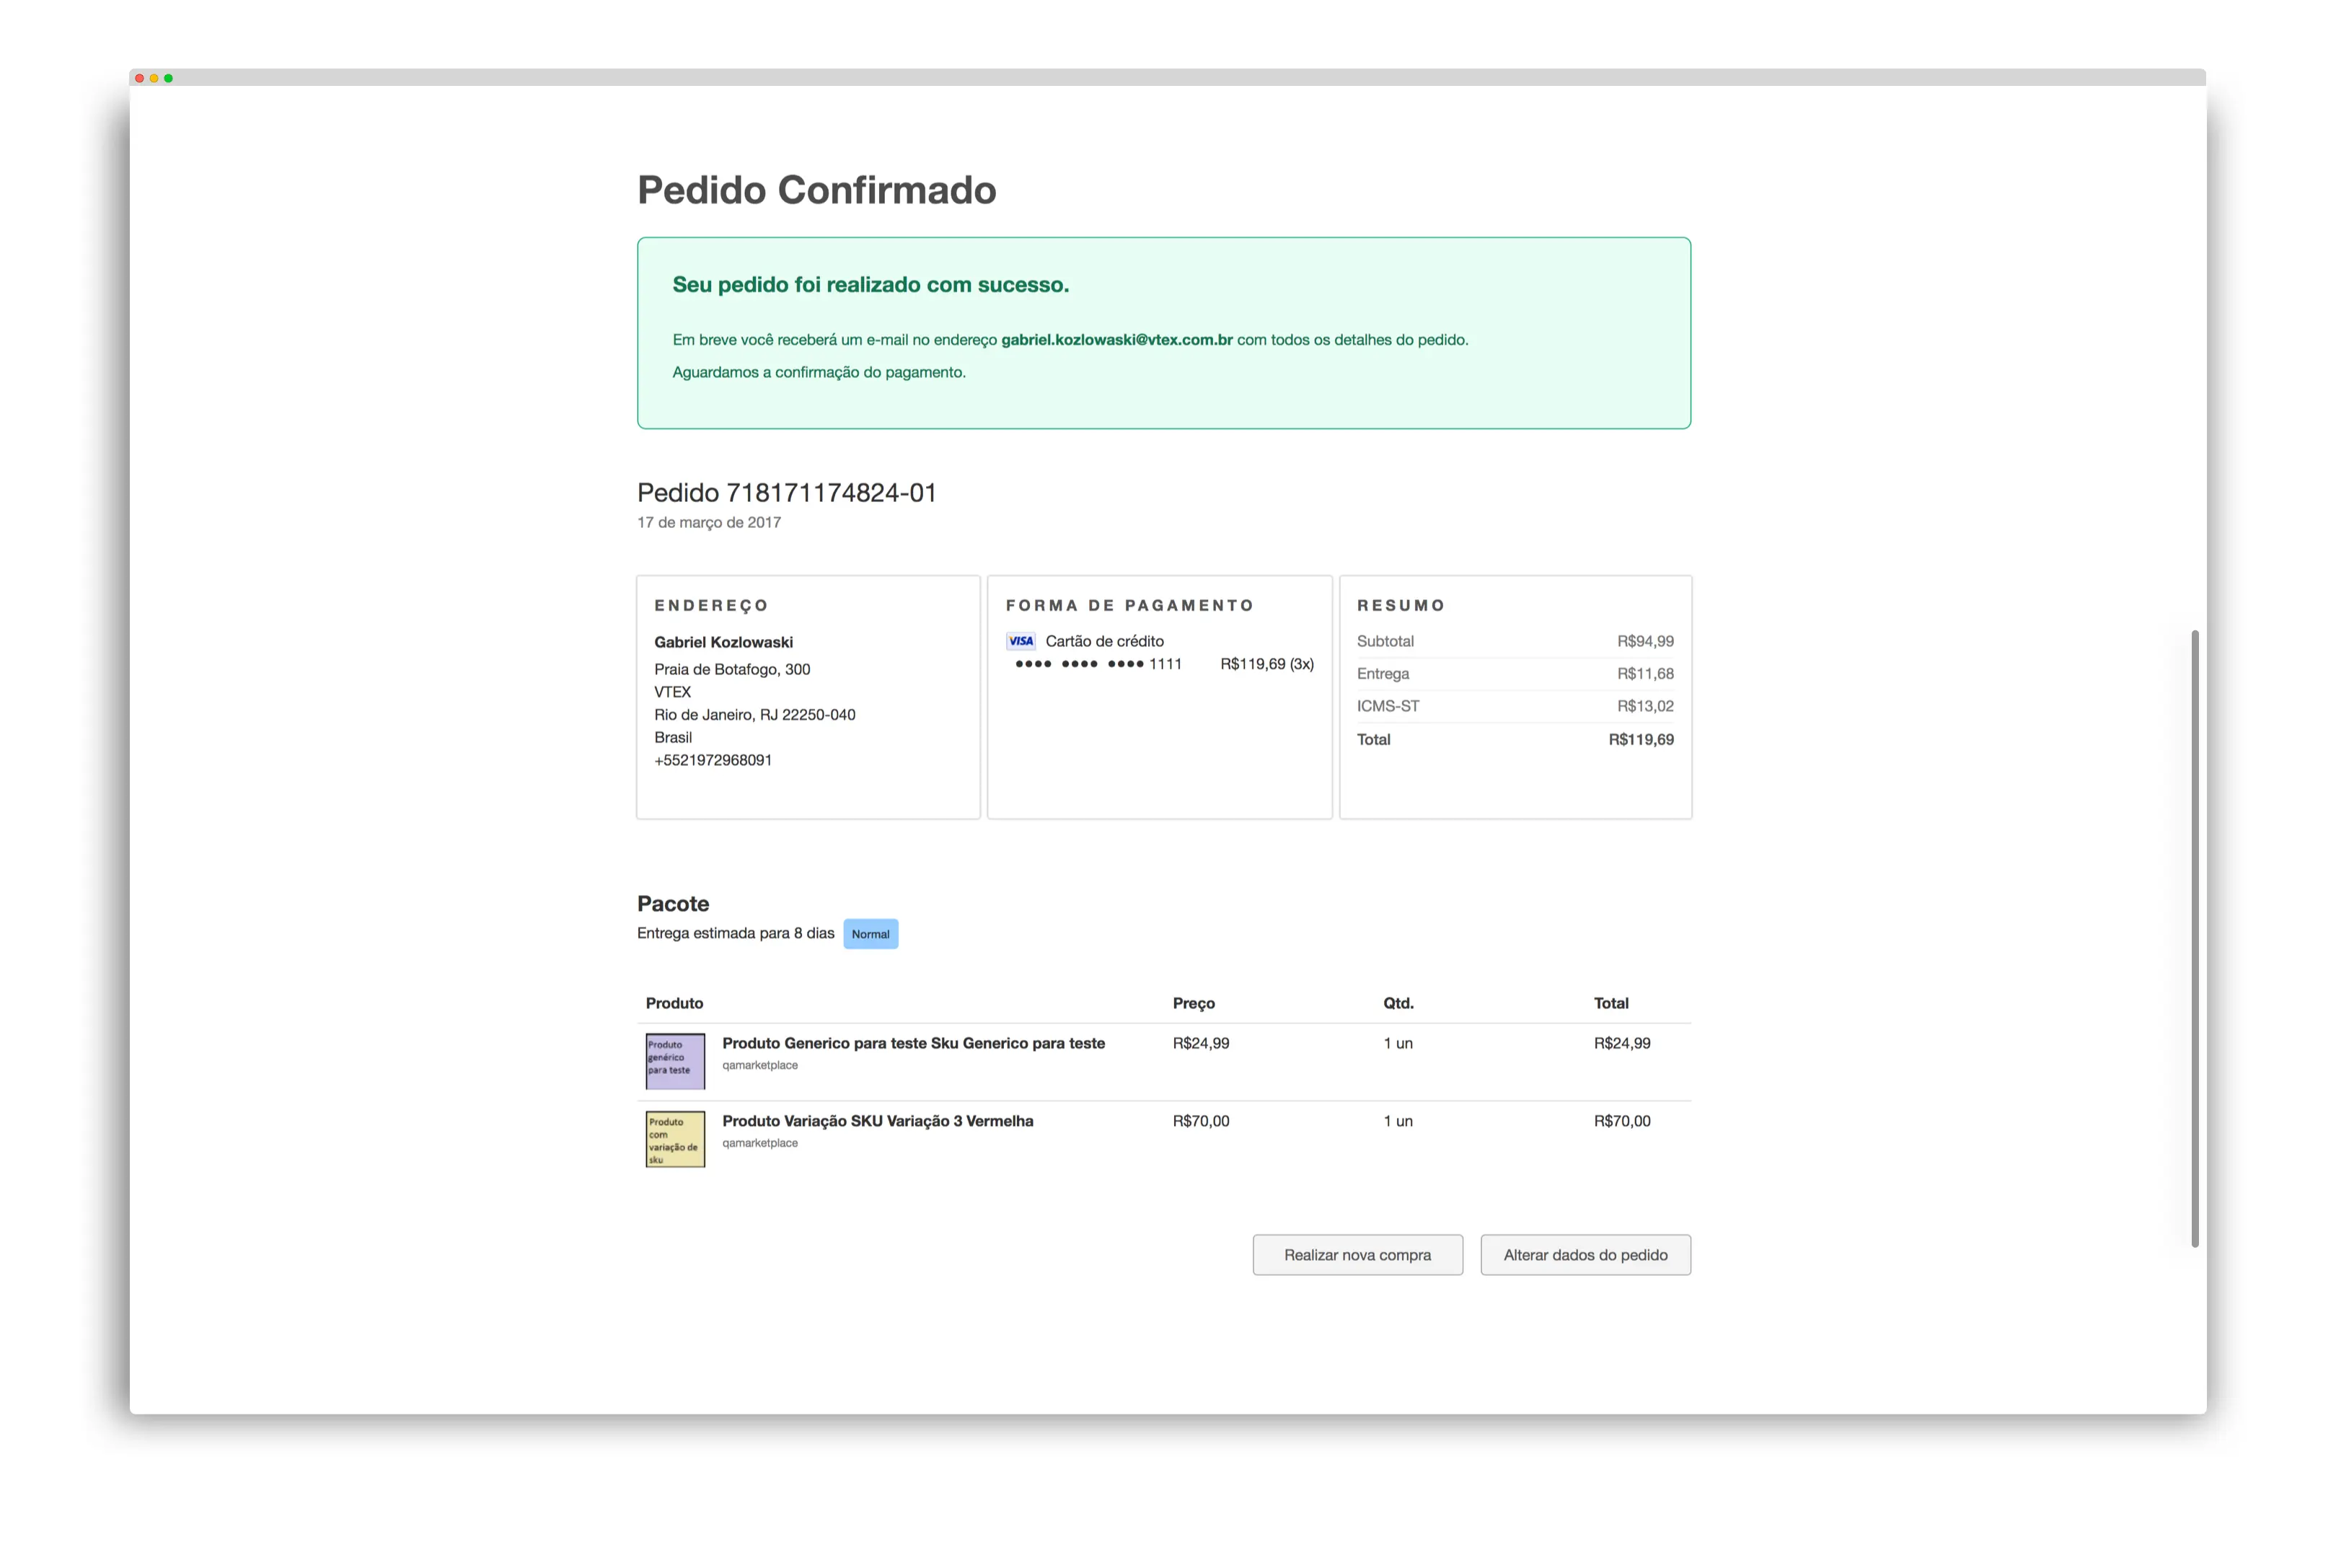The height and width of the screenshot is (1568, 2336).
Task: Open Produto Variação SKU Variação 3 Vermelha
Action: coord(877,1121)
